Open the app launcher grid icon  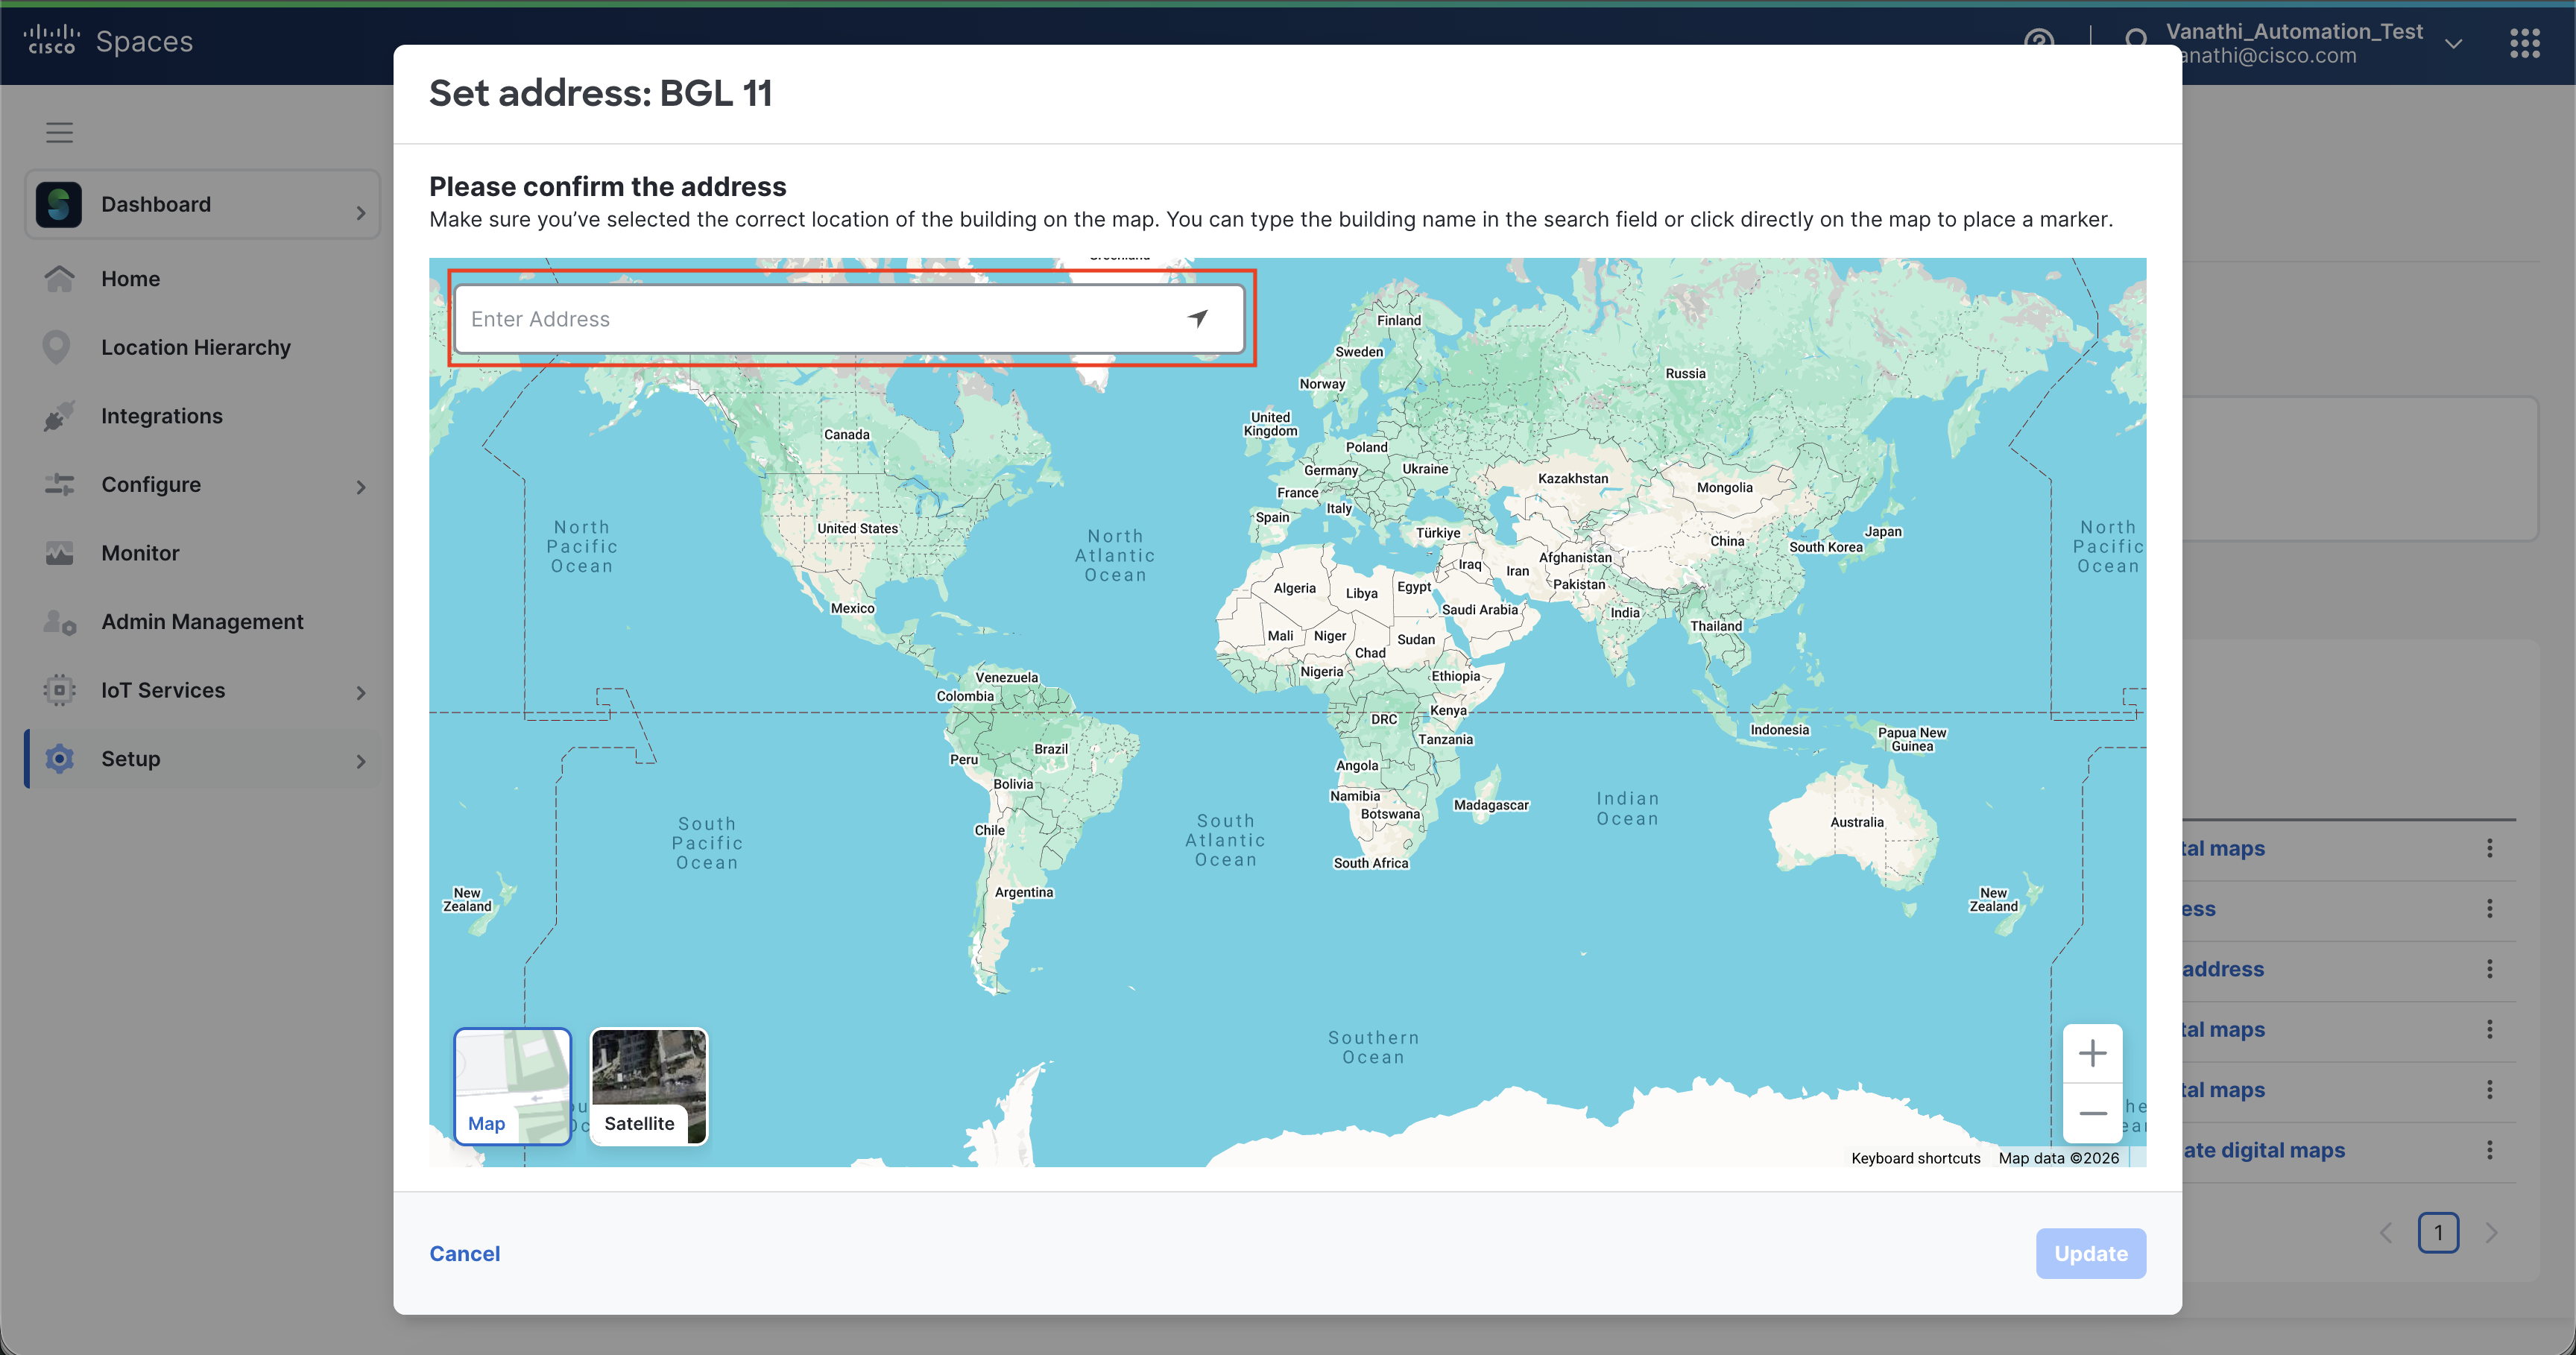(2524, 43)
